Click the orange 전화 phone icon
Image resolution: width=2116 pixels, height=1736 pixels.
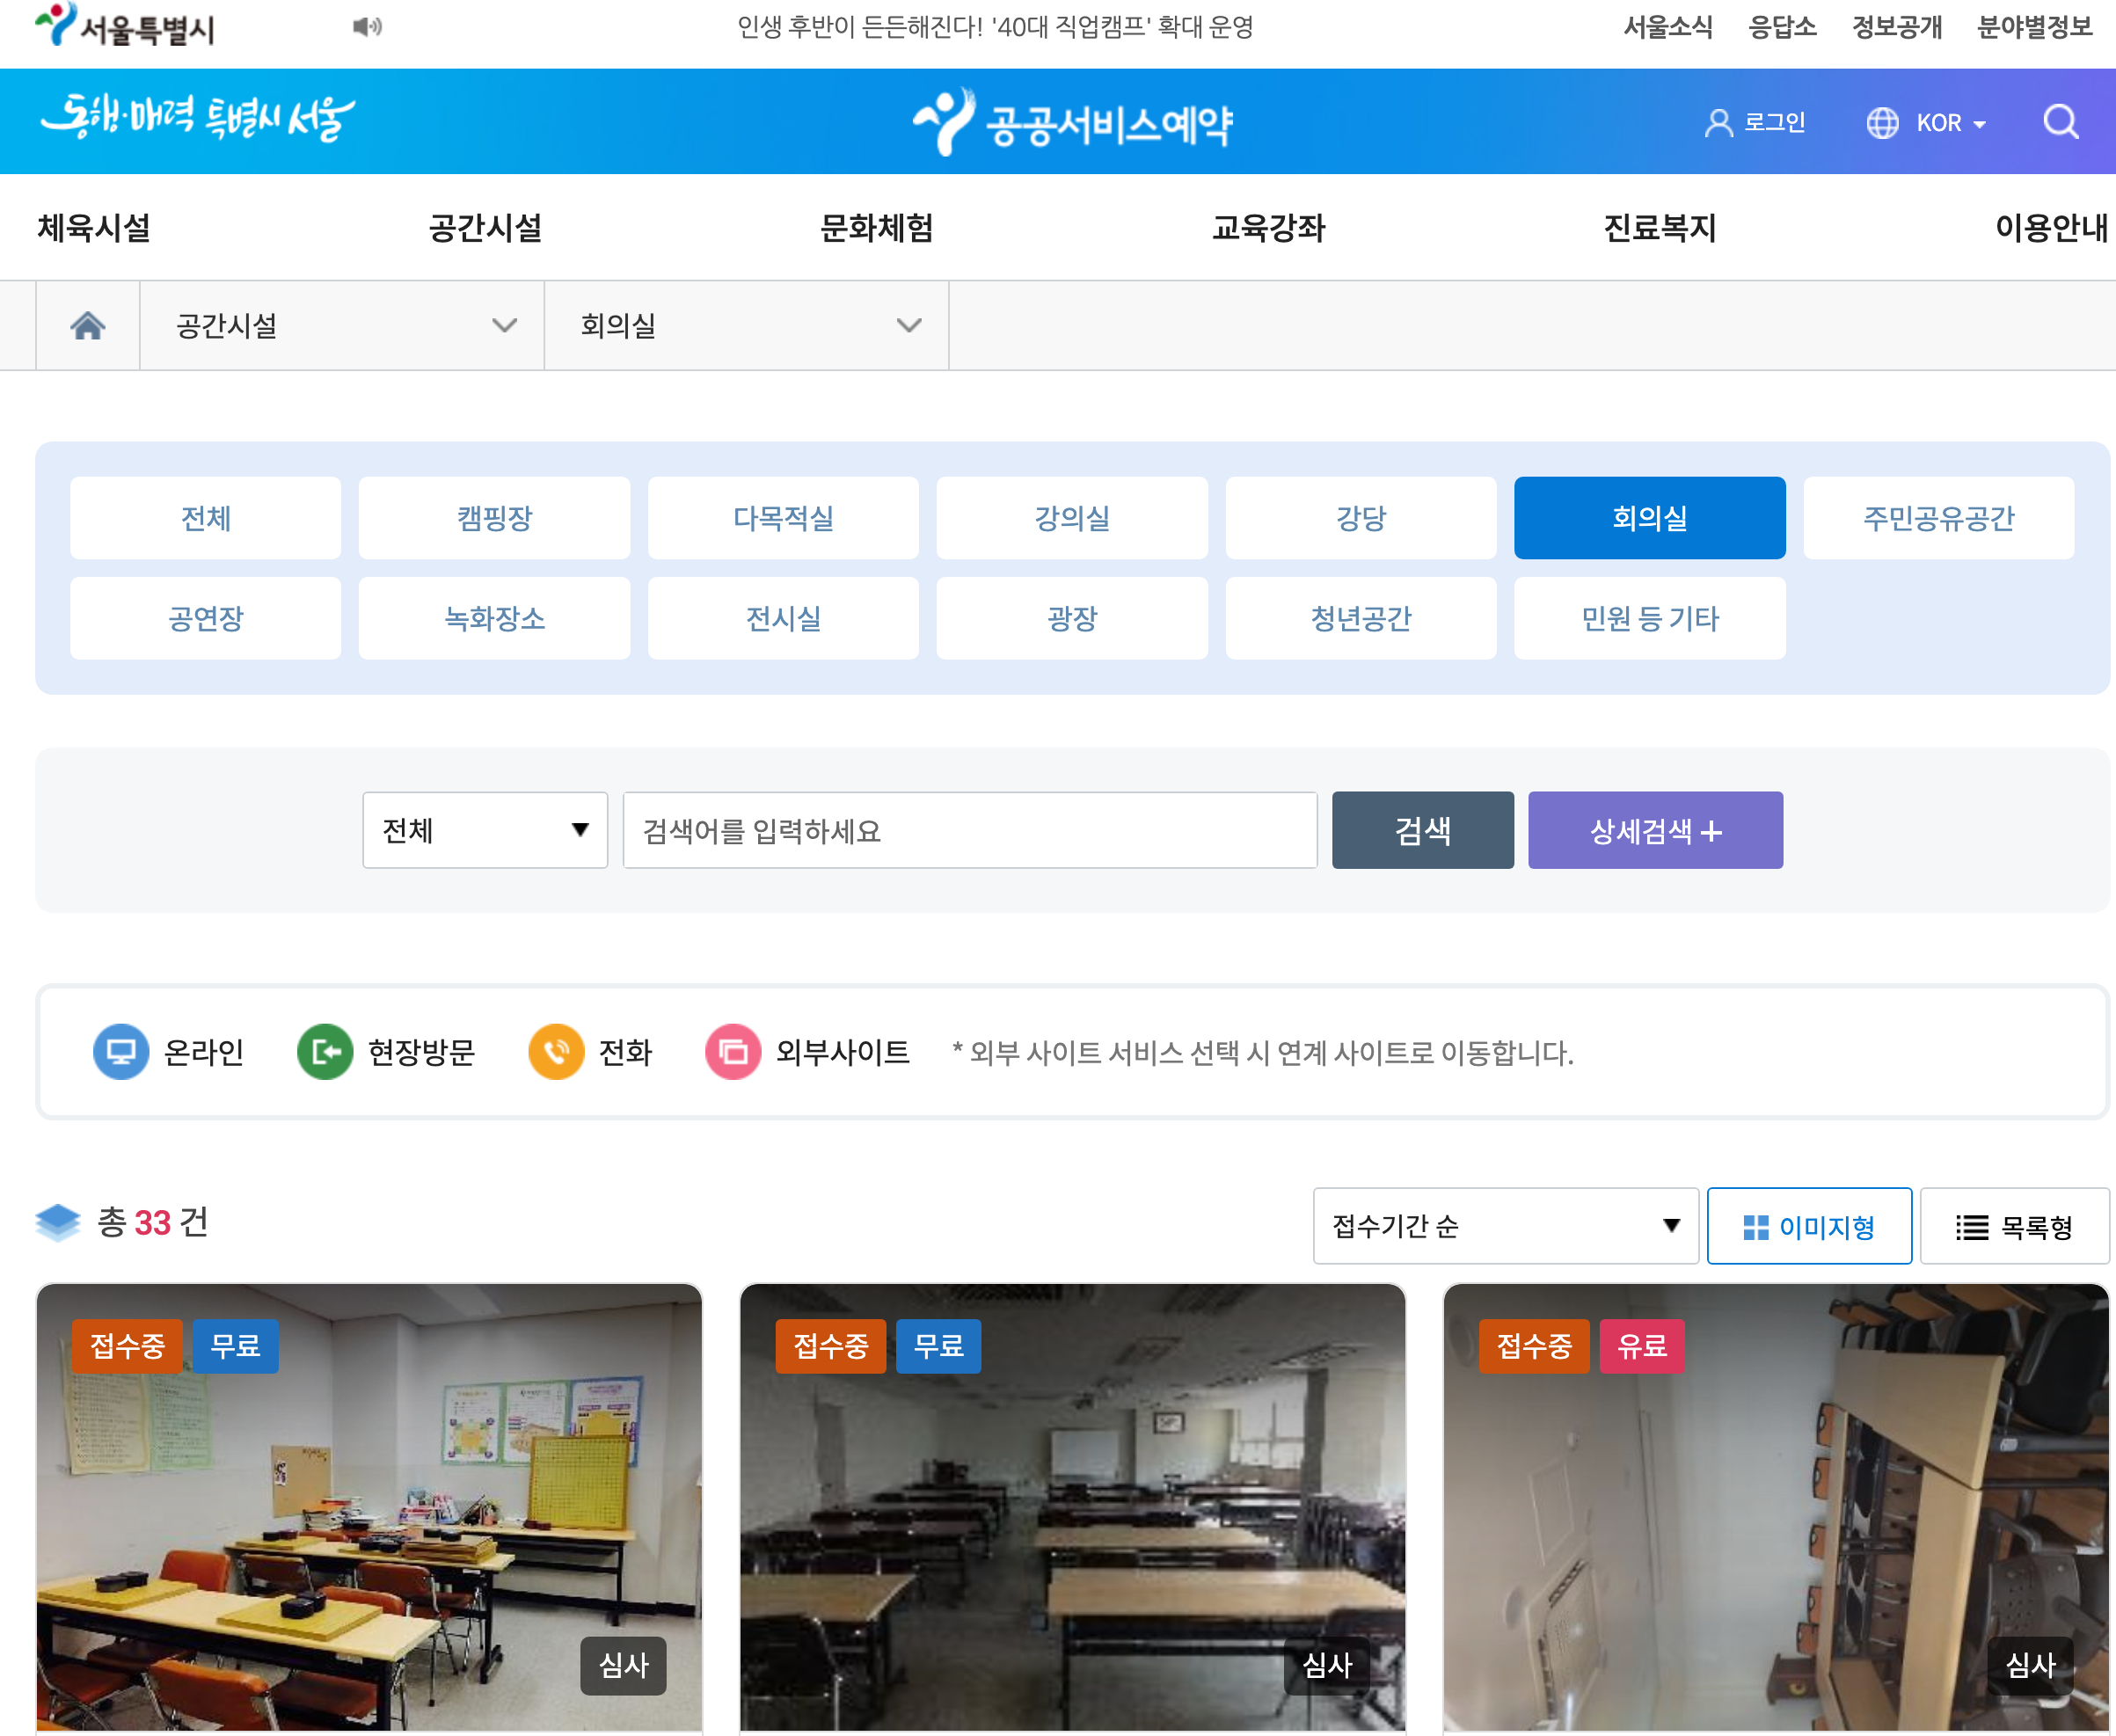[556, 1052]
